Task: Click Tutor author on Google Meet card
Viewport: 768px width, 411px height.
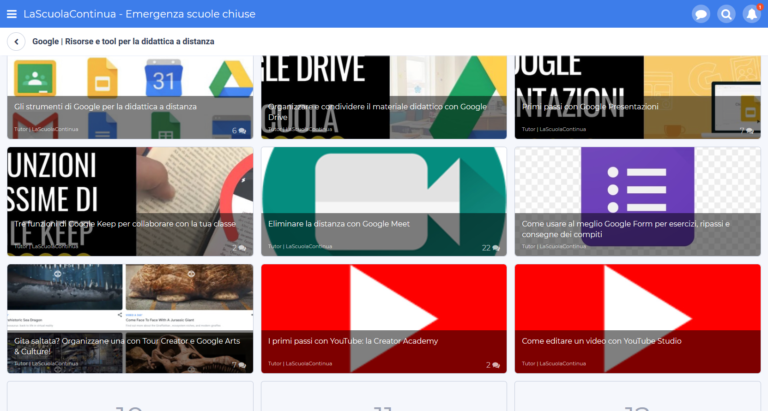Action: (x=300, y=246)
